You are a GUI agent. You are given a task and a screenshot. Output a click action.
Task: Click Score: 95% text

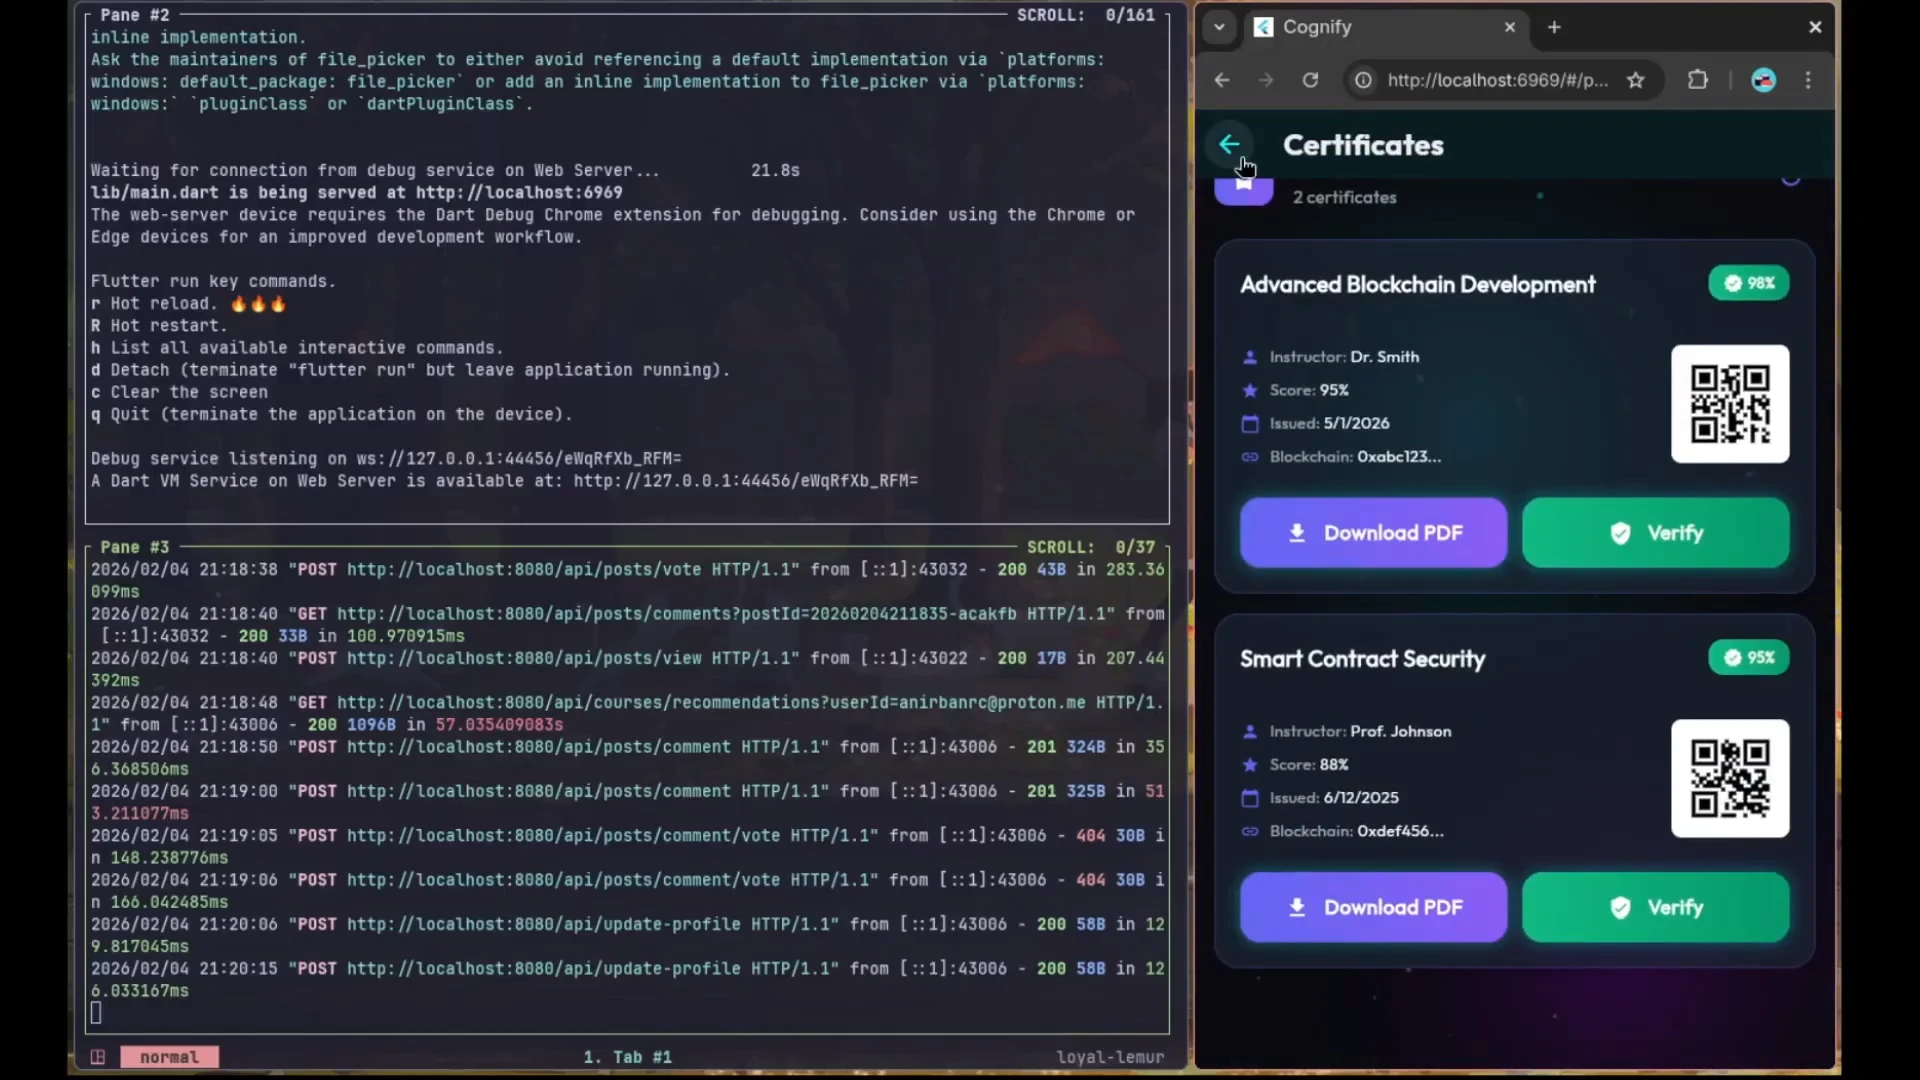pos(1309,390)
